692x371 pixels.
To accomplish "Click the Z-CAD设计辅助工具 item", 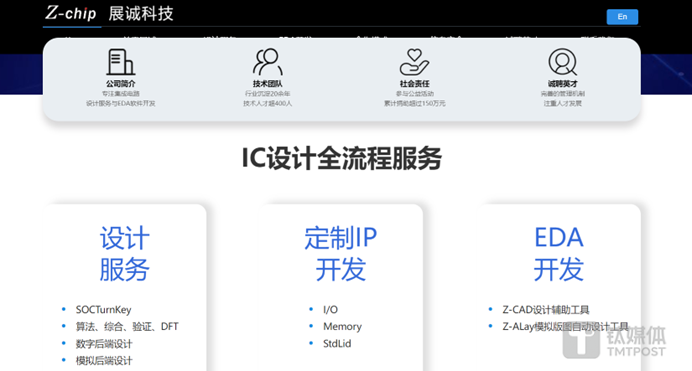I will [546, 310].
